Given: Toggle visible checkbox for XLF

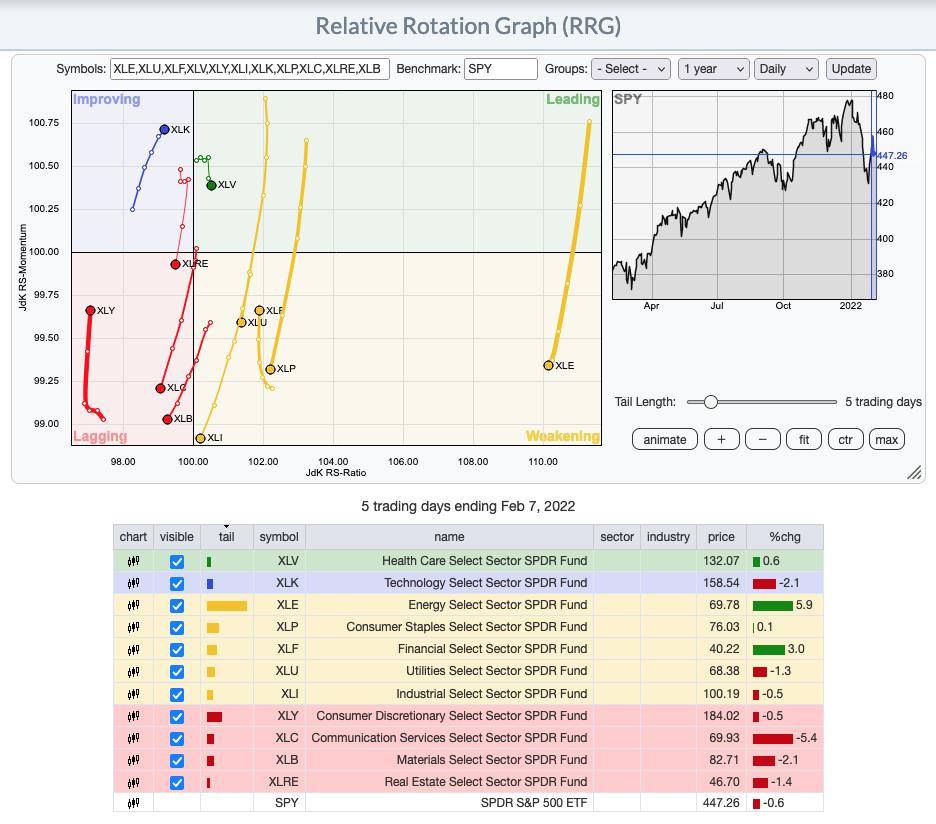Looking at the screenshot, I should 177,650.
